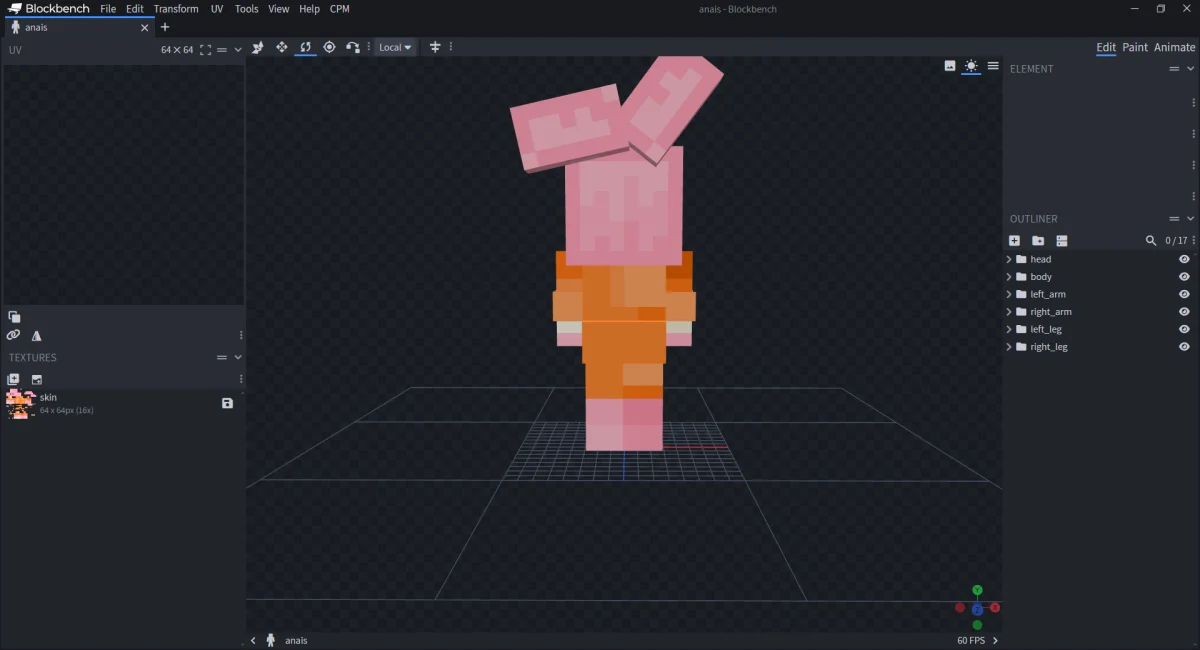
Task: Open the Local transform space dropdown
Action: click(x=395, y=47)
